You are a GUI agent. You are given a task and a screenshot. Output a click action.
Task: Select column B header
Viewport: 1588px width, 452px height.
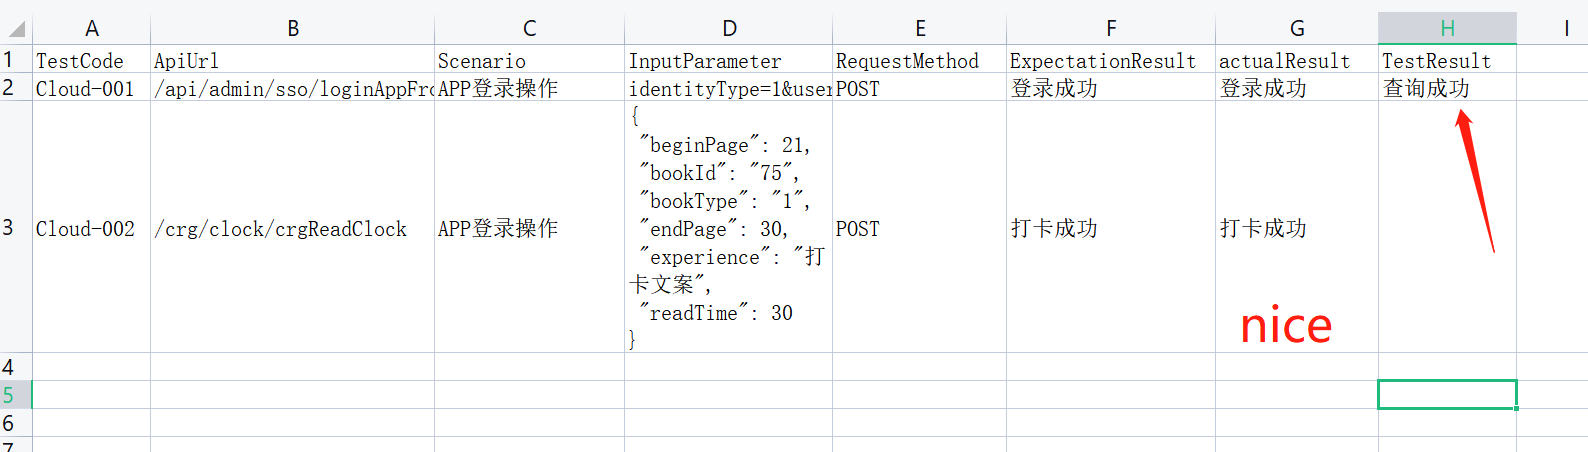[x=293, y=28]
